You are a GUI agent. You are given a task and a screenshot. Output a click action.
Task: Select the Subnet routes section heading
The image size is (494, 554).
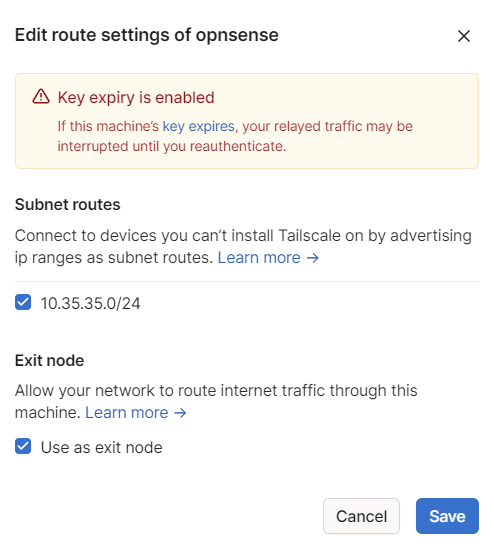pyautogui.click(x=67, y=205)
